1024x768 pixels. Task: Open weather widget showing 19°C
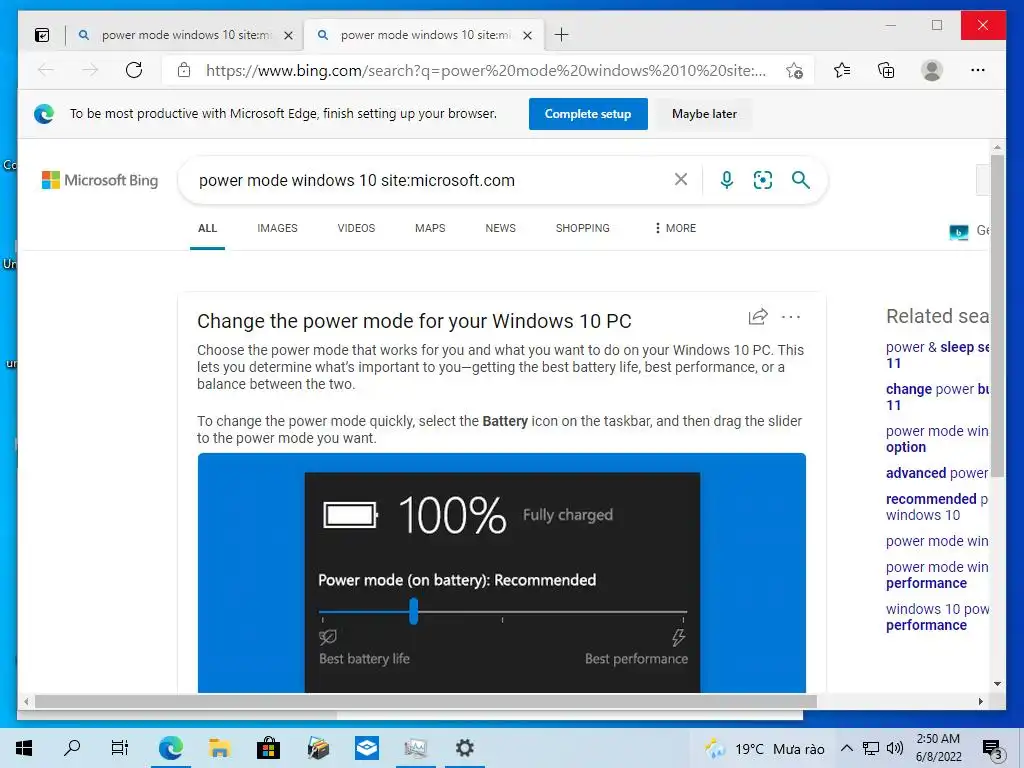[764, 748]
